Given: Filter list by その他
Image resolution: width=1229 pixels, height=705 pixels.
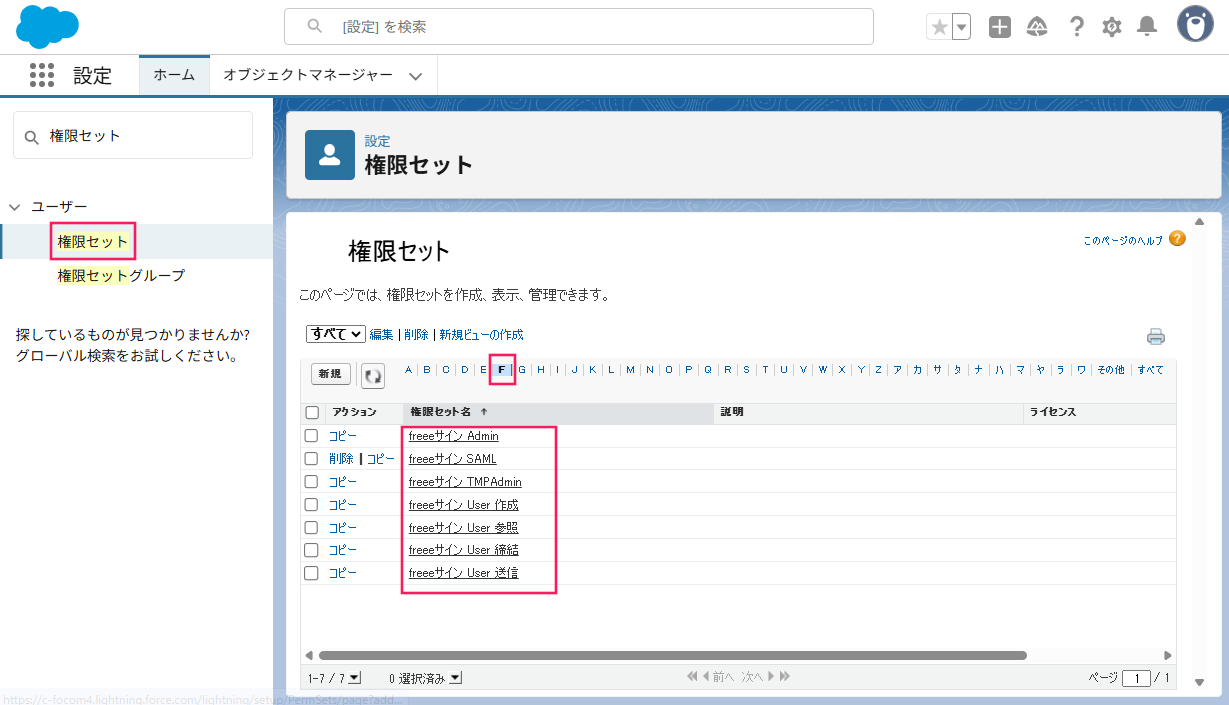Looking at the screenshot, I should pyautogui.click(x=1110, y=370).
